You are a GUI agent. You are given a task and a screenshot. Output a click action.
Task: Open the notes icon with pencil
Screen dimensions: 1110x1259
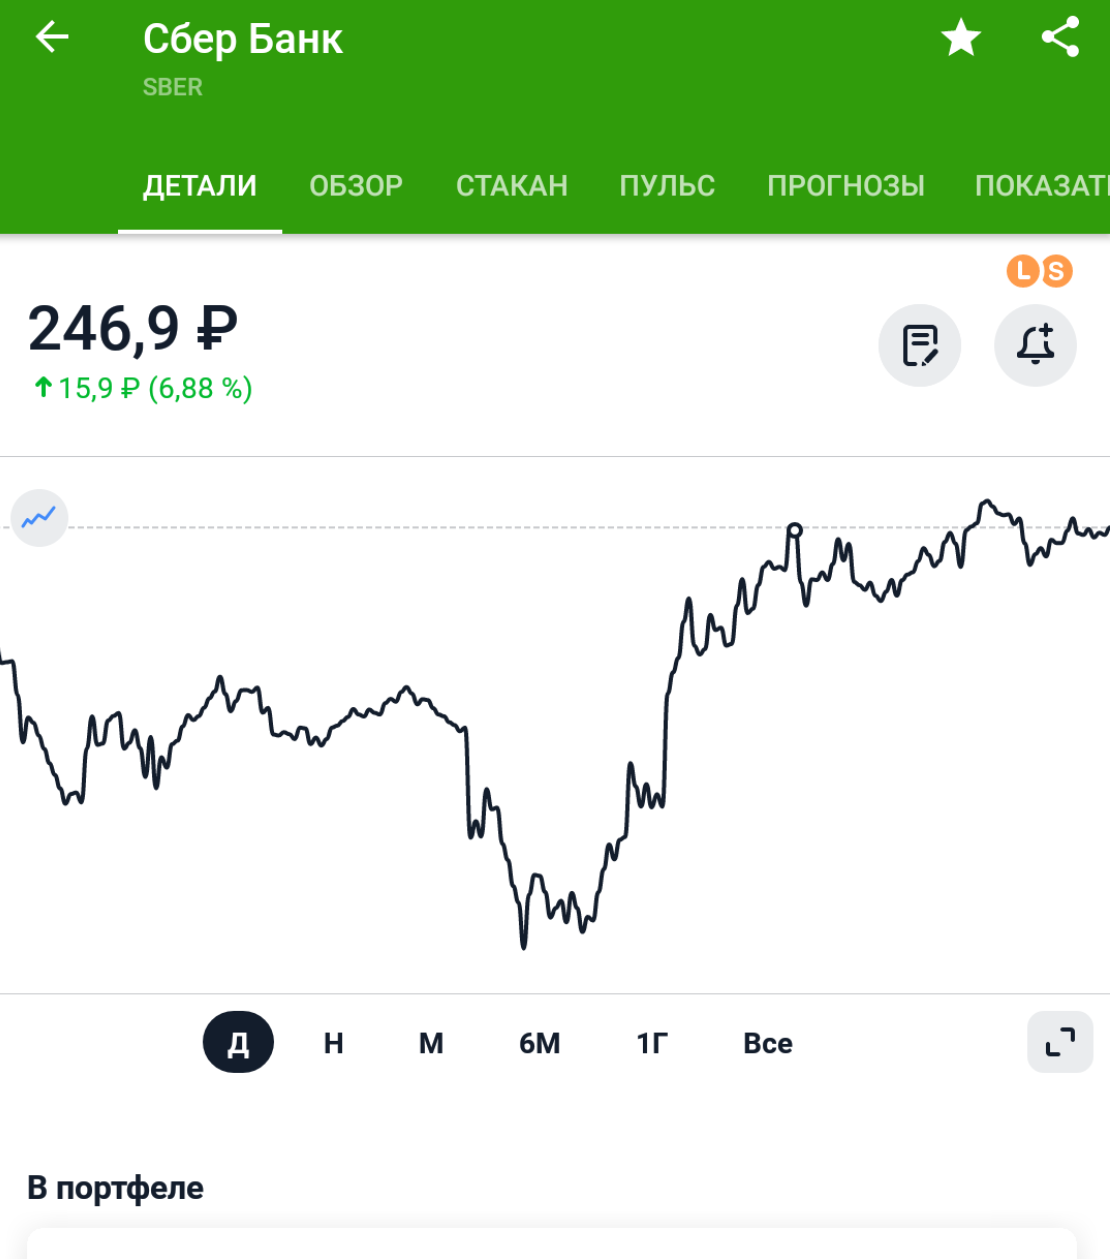tap(920, 345)
